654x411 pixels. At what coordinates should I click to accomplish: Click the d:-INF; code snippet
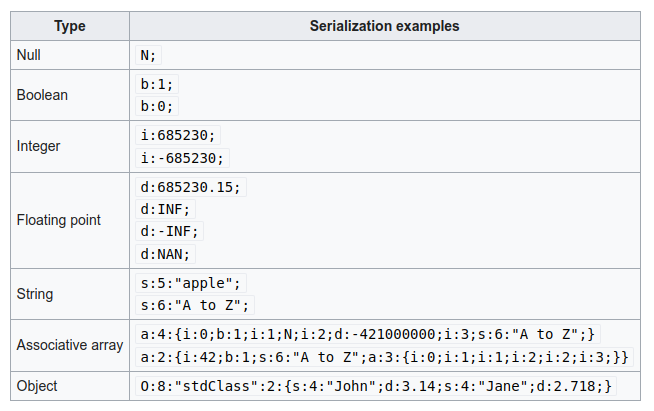point(169,231)
